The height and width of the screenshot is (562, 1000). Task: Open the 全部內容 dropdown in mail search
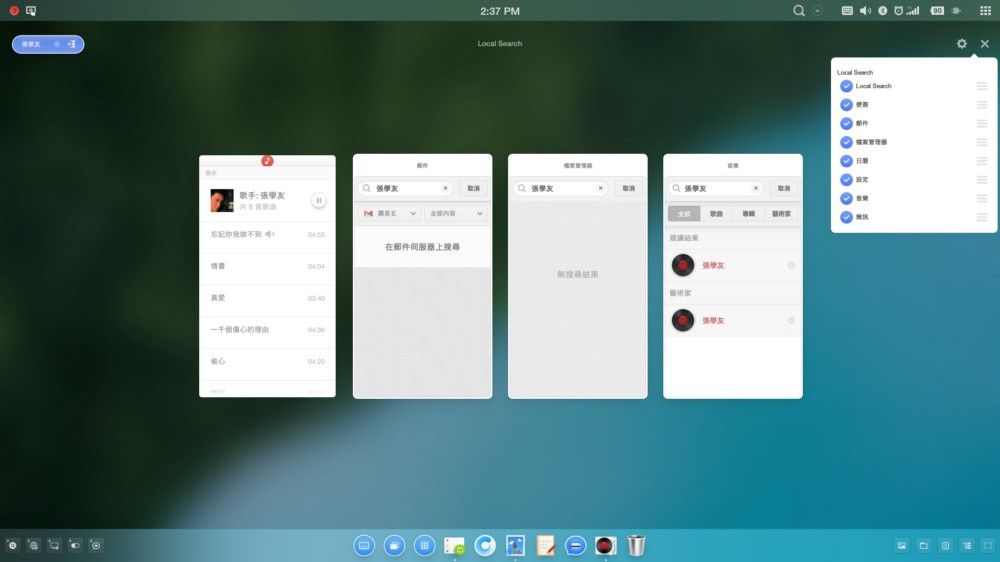coord(456,213)
